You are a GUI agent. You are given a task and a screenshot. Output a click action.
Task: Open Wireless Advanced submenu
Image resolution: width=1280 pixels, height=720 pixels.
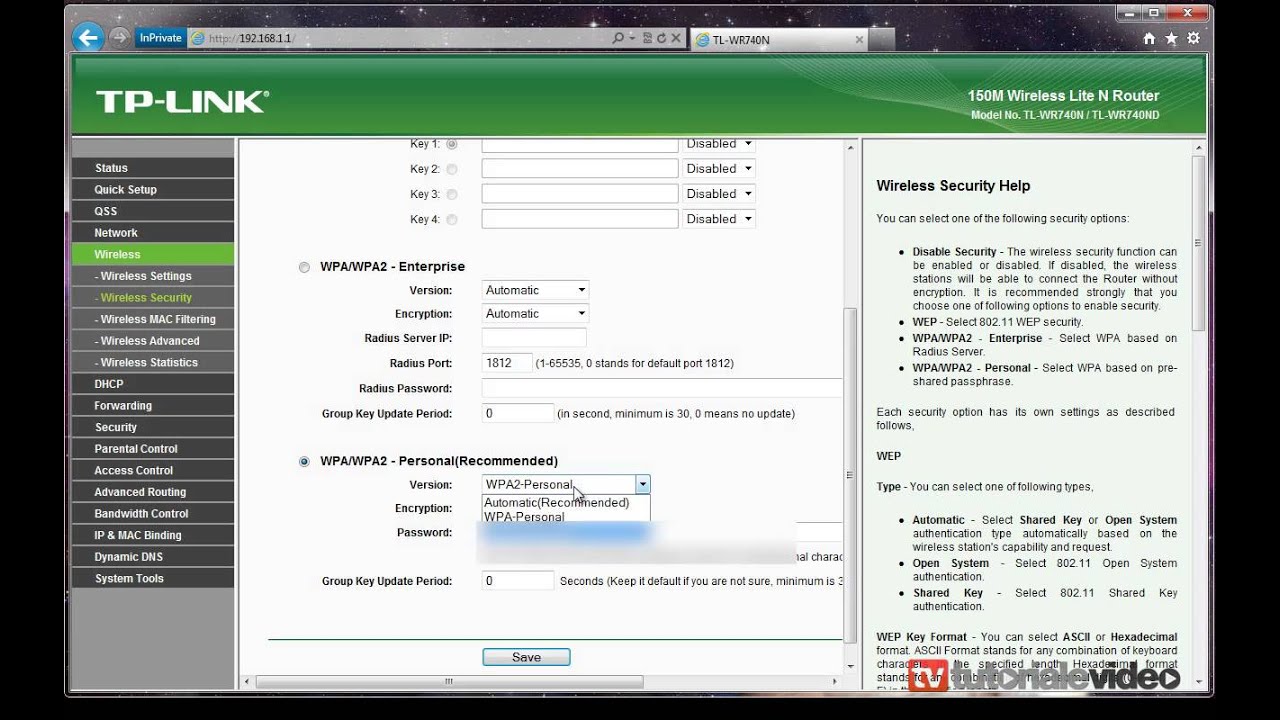[x=153, y=341]
